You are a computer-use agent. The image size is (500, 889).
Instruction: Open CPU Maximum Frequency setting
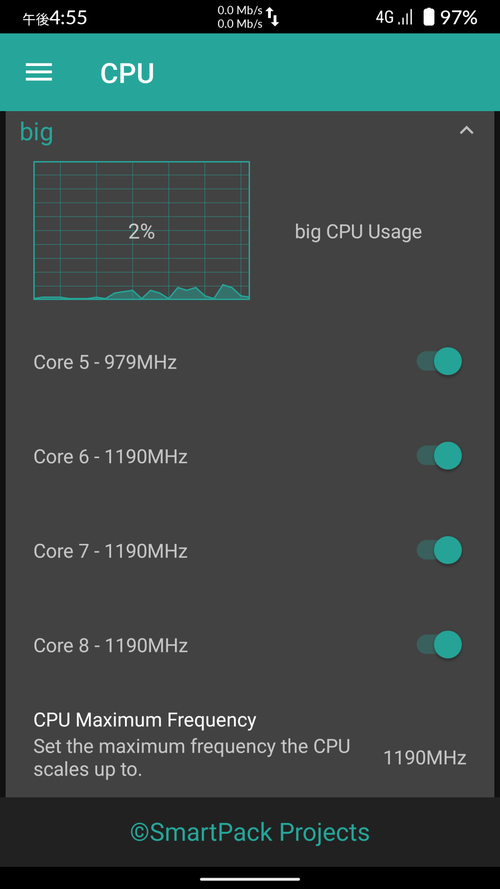click(x=250, y=745)
